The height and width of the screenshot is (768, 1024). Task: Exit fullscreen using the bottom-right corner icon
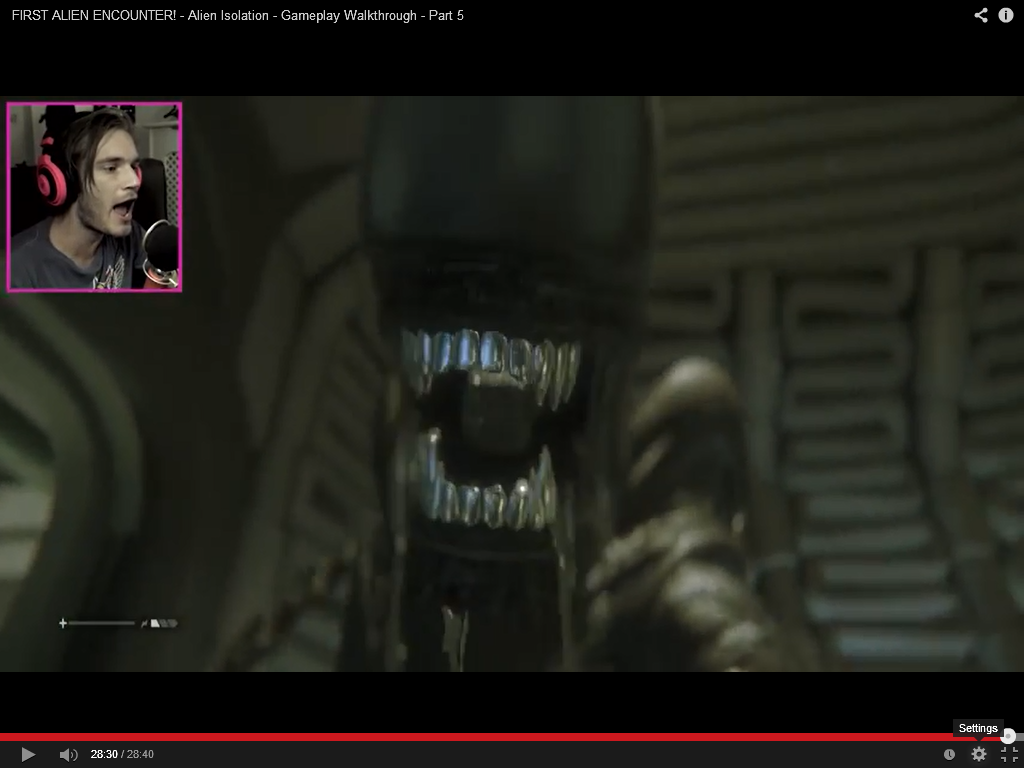click(1009, 755)
